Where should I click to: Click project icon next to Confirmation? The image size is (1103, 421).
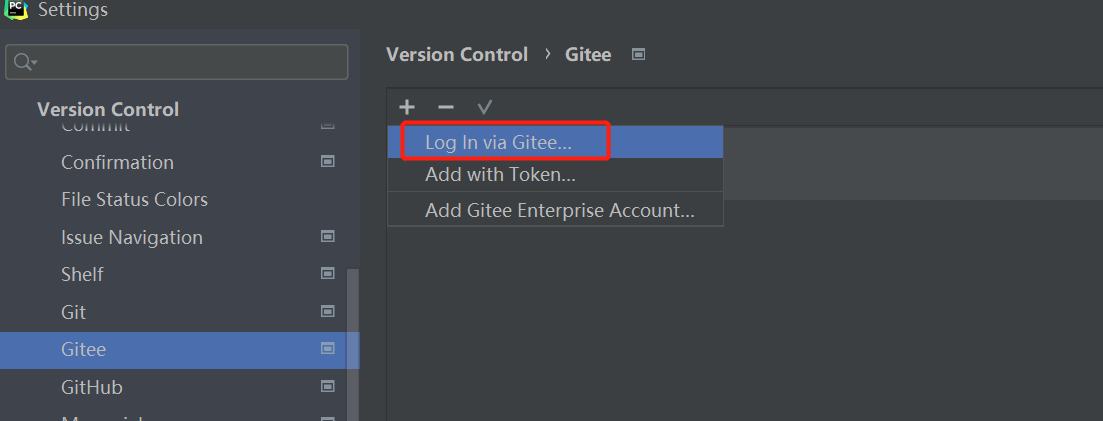point(327,161)
